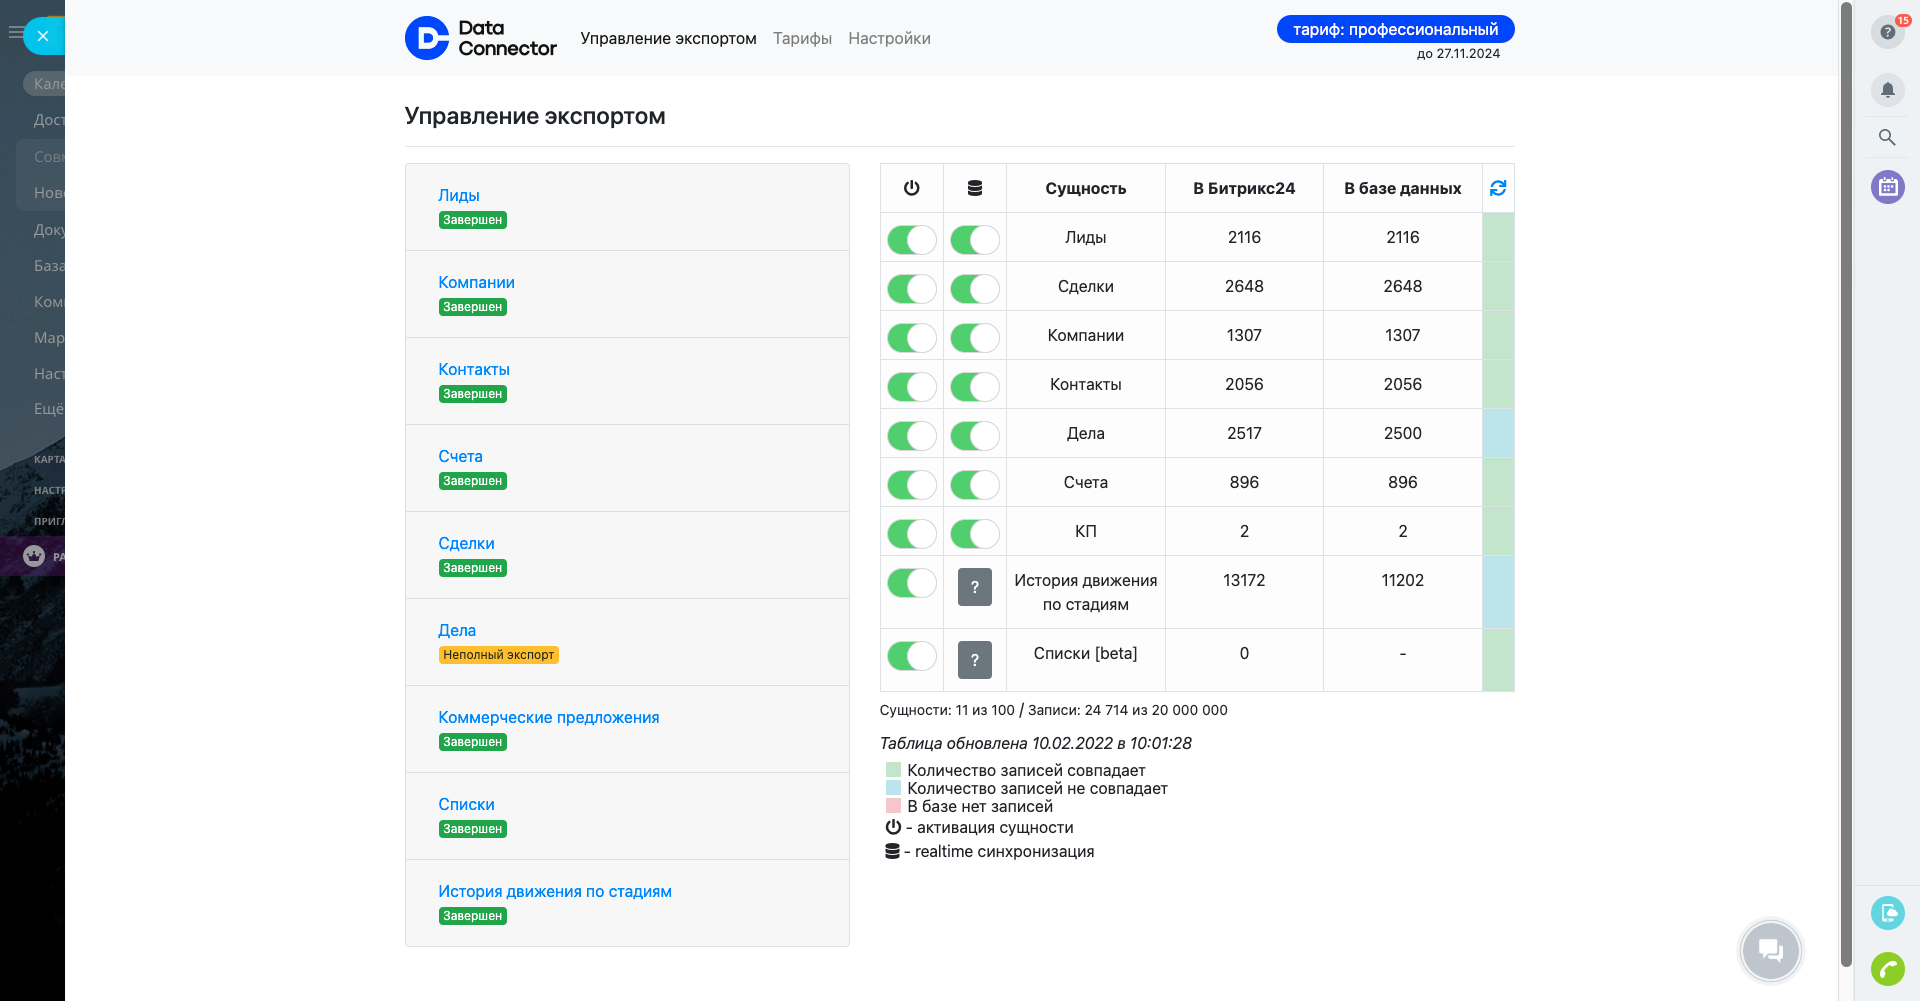Click the search magnifier icon
Viewport: 1920px width, 1001px height.
1887,138
